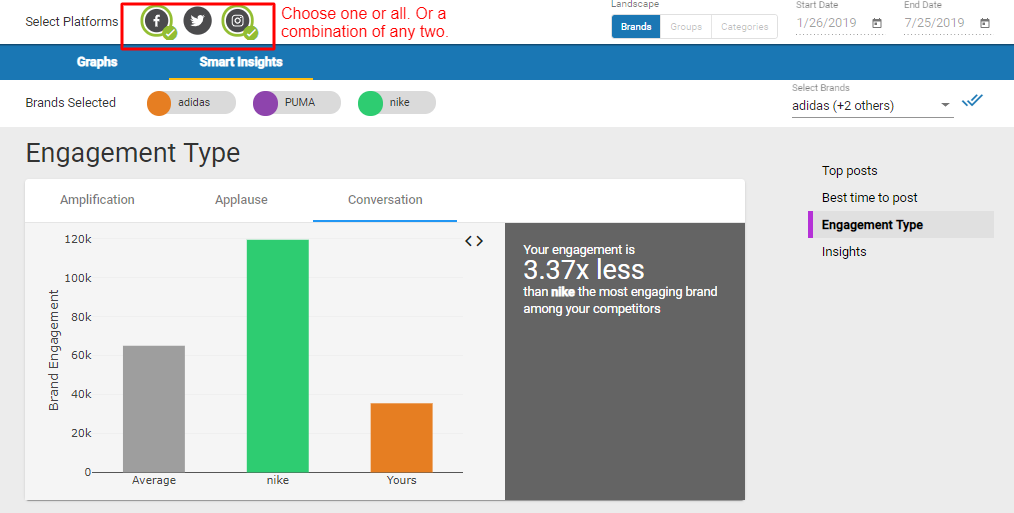Click the green nike bar
This screenshot has height=513, width=1014.
tap(277, 356)
